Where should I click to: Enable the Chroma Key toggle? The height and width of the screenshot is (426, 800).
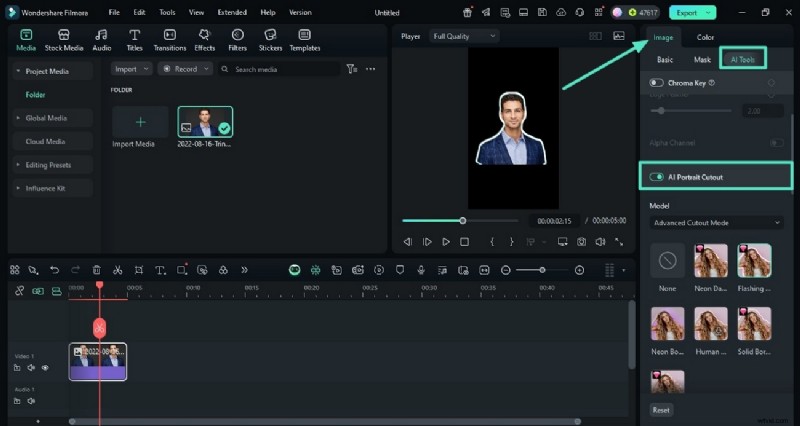tap(657, 83)
